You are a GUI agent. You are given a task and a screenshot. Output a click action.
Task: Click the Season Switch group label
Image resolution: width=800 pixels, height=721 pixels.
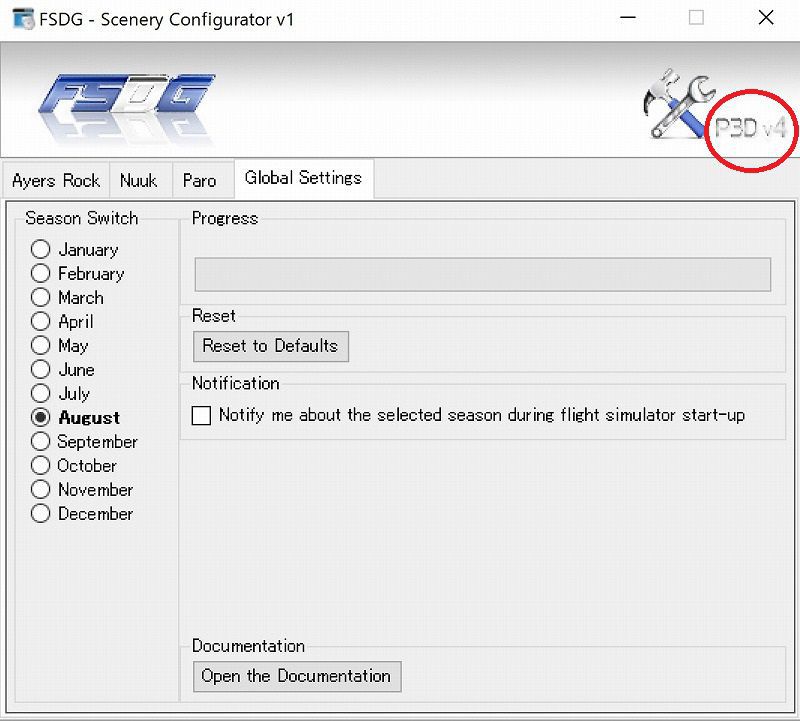coord(82,218)
